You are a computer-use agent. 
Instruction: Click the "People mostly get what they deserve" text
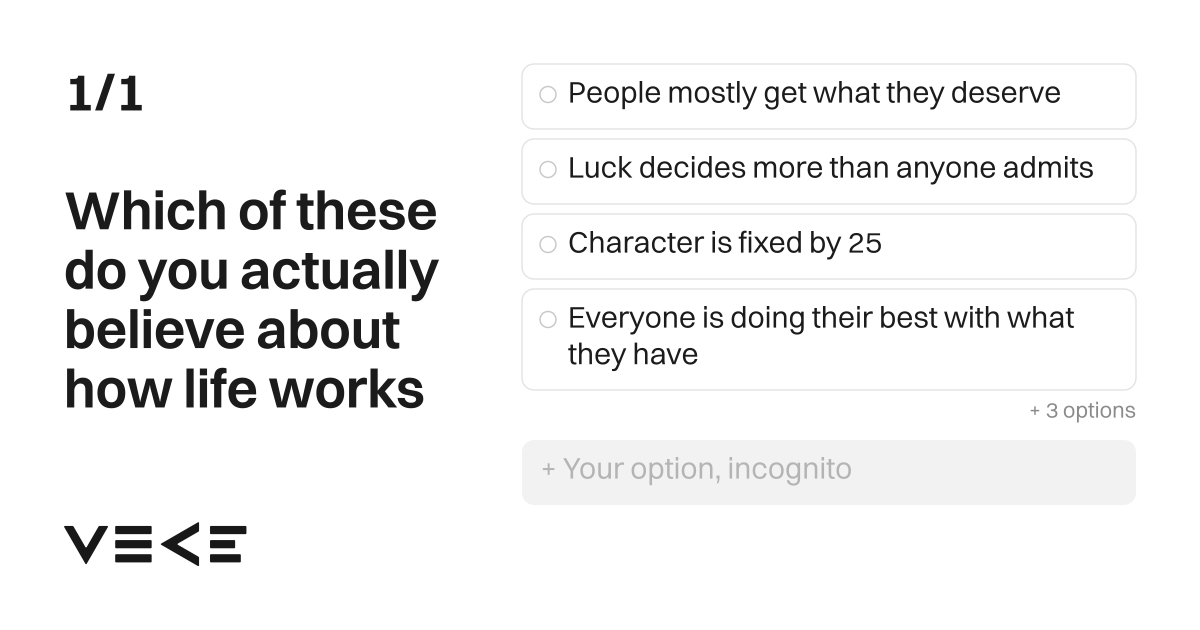[x=814, y=94]
